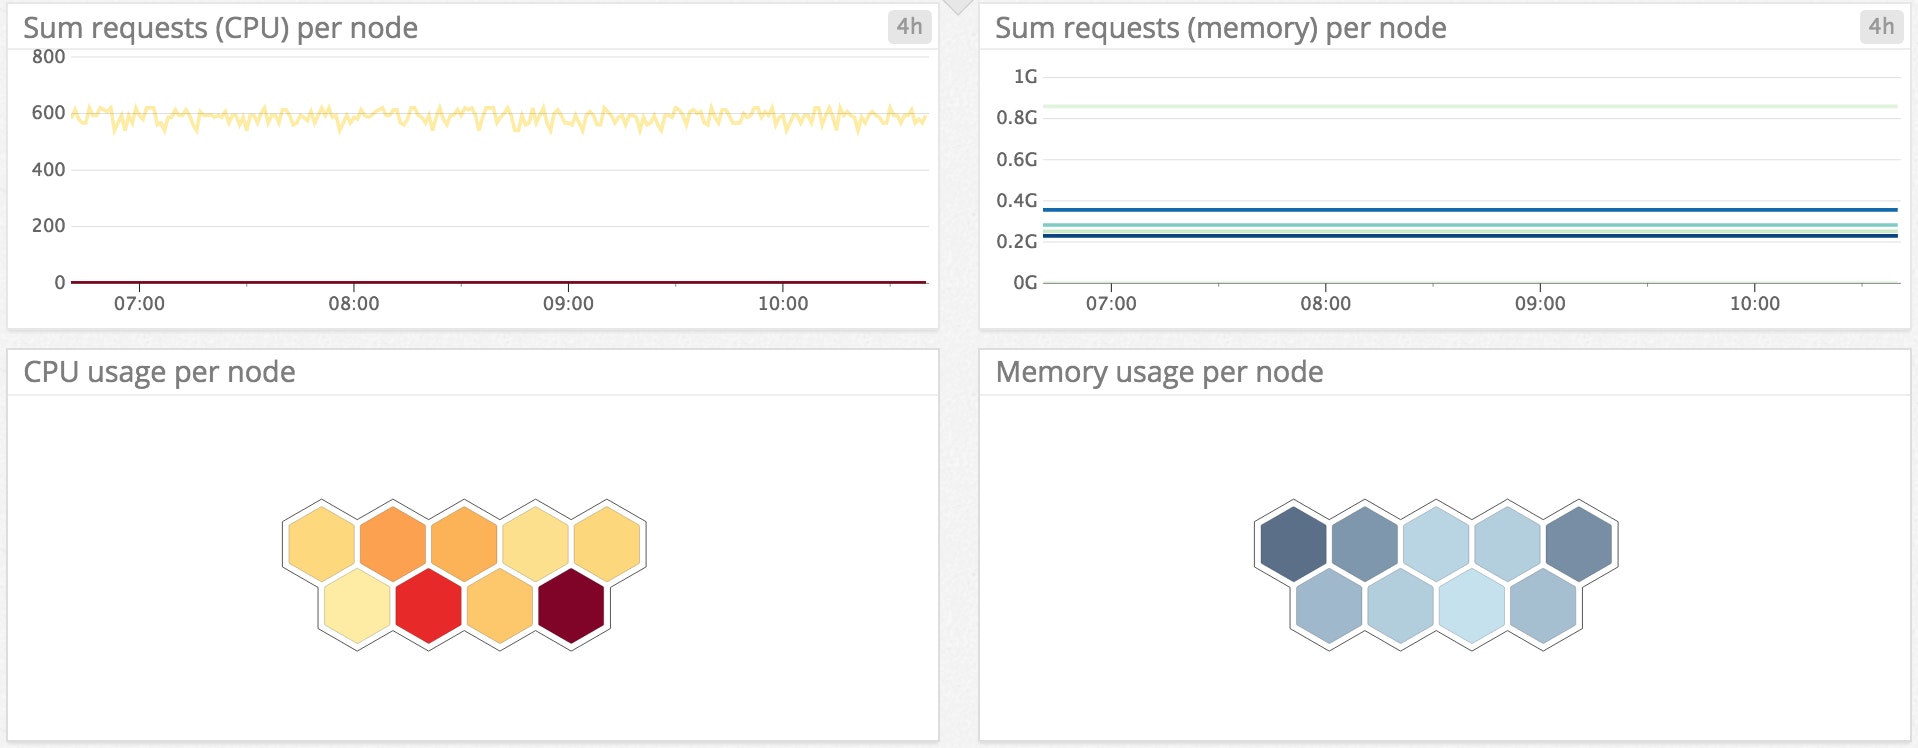Click the pale yellow hexagon in CPU usage bottom row

pos(357,605)
